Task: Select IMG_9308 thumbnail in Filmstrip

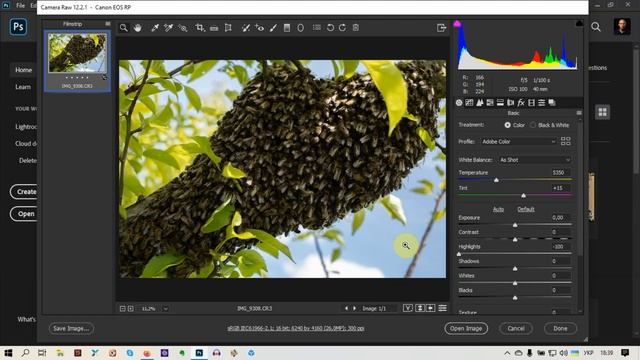Action: click(x=77, y=53)
